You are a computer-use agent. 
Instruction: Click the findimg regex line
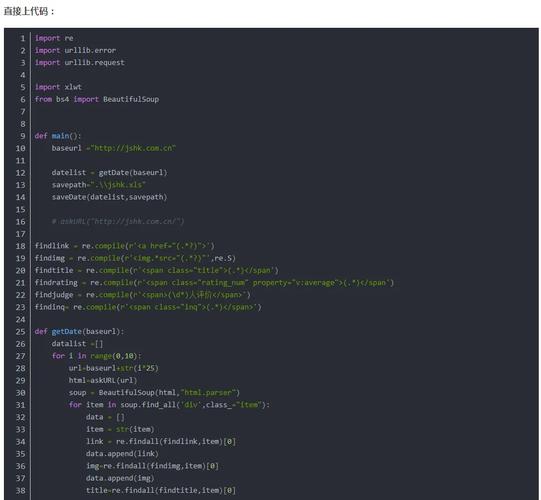pos(135,258)
